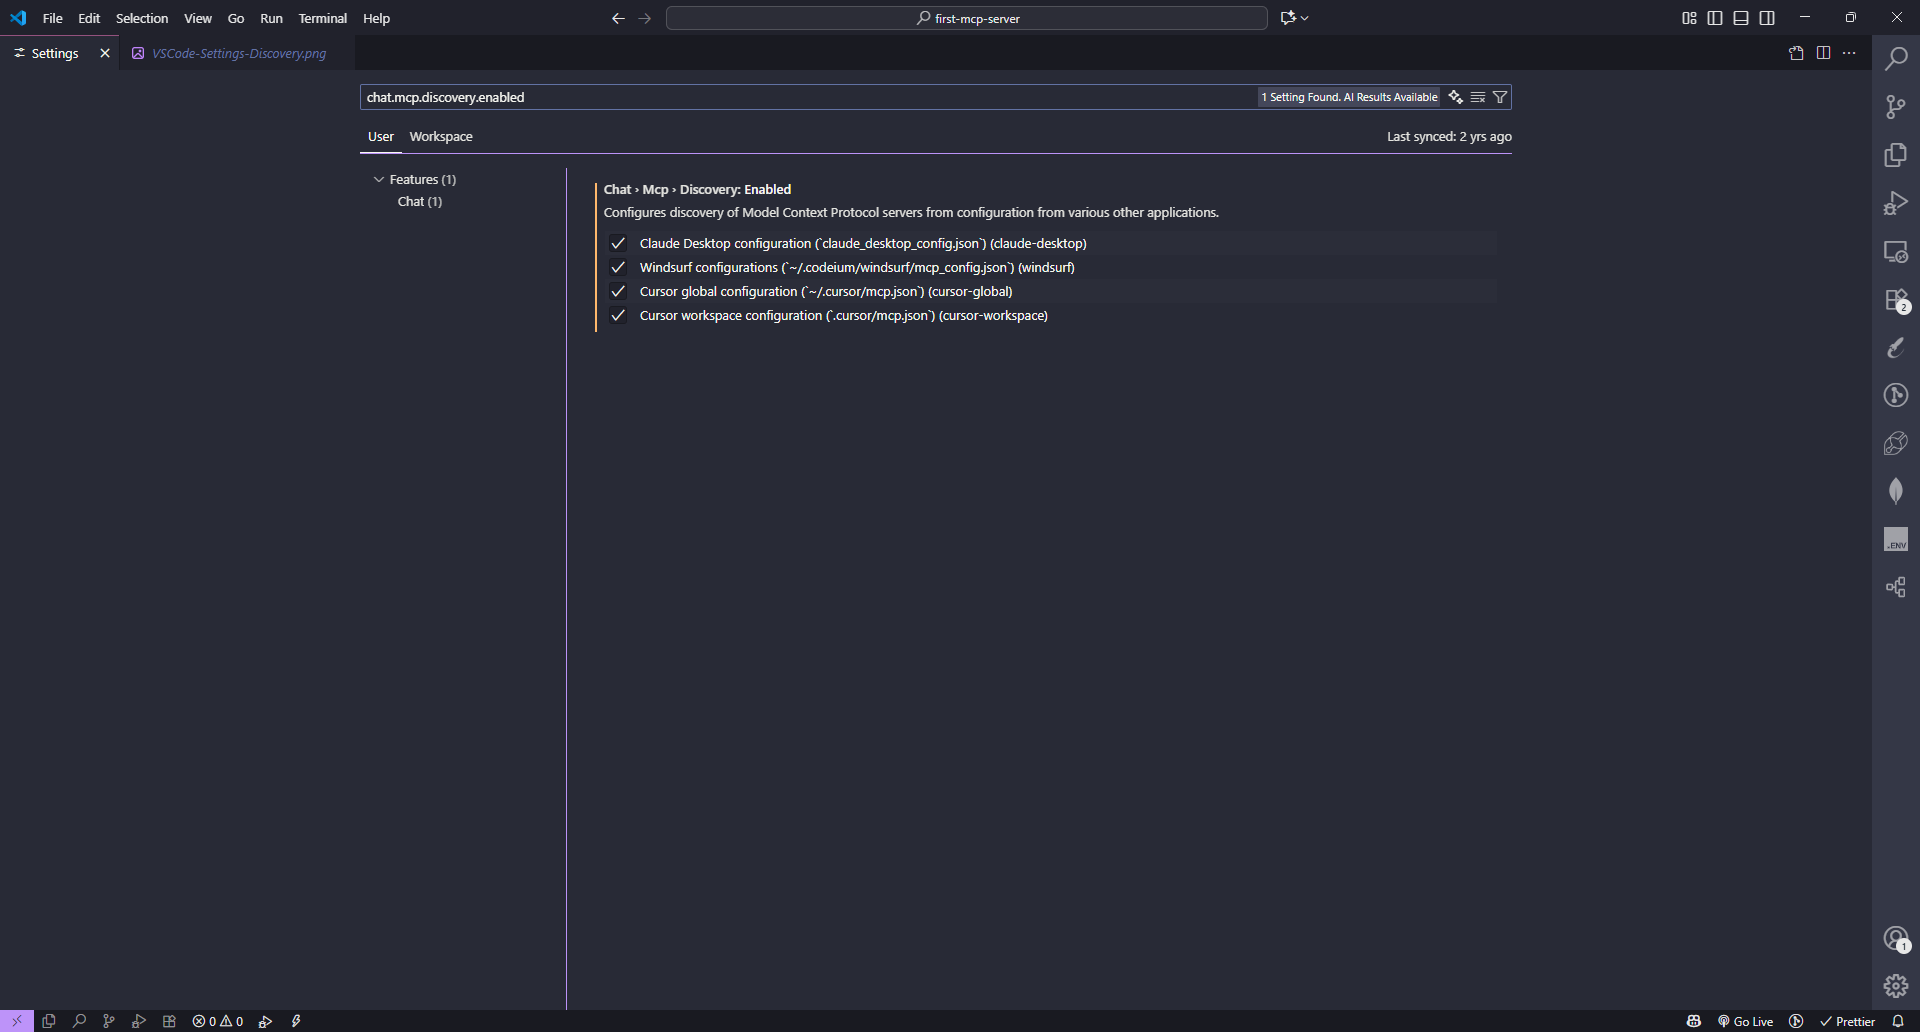Split the editor to the right
Screen dimensions: 1920x1032
1823,53
